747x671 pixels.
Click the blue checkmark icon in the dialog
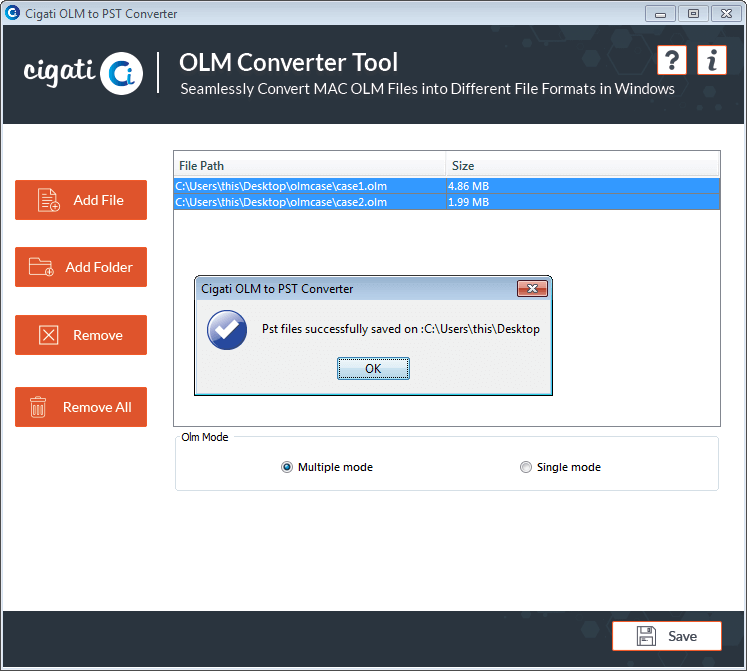(227, 330)
